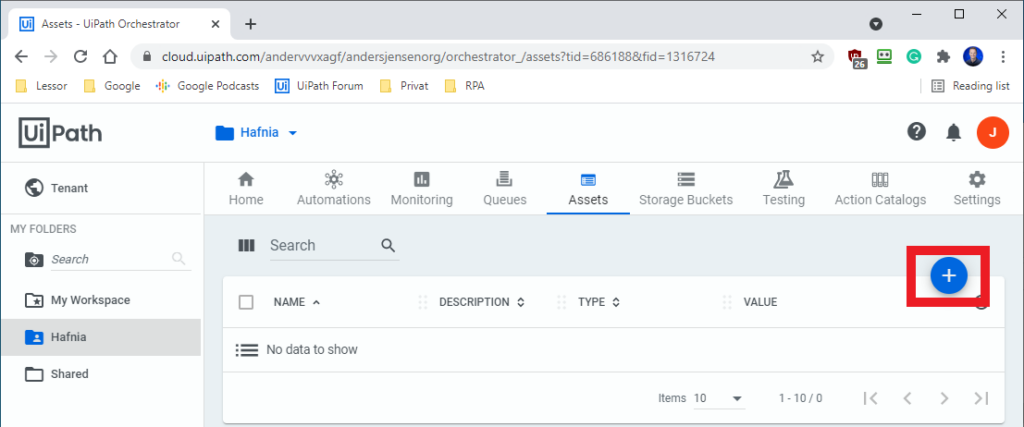
Task: Open the Google Podcasts bookmark
Action: click(x=208, y=86)
